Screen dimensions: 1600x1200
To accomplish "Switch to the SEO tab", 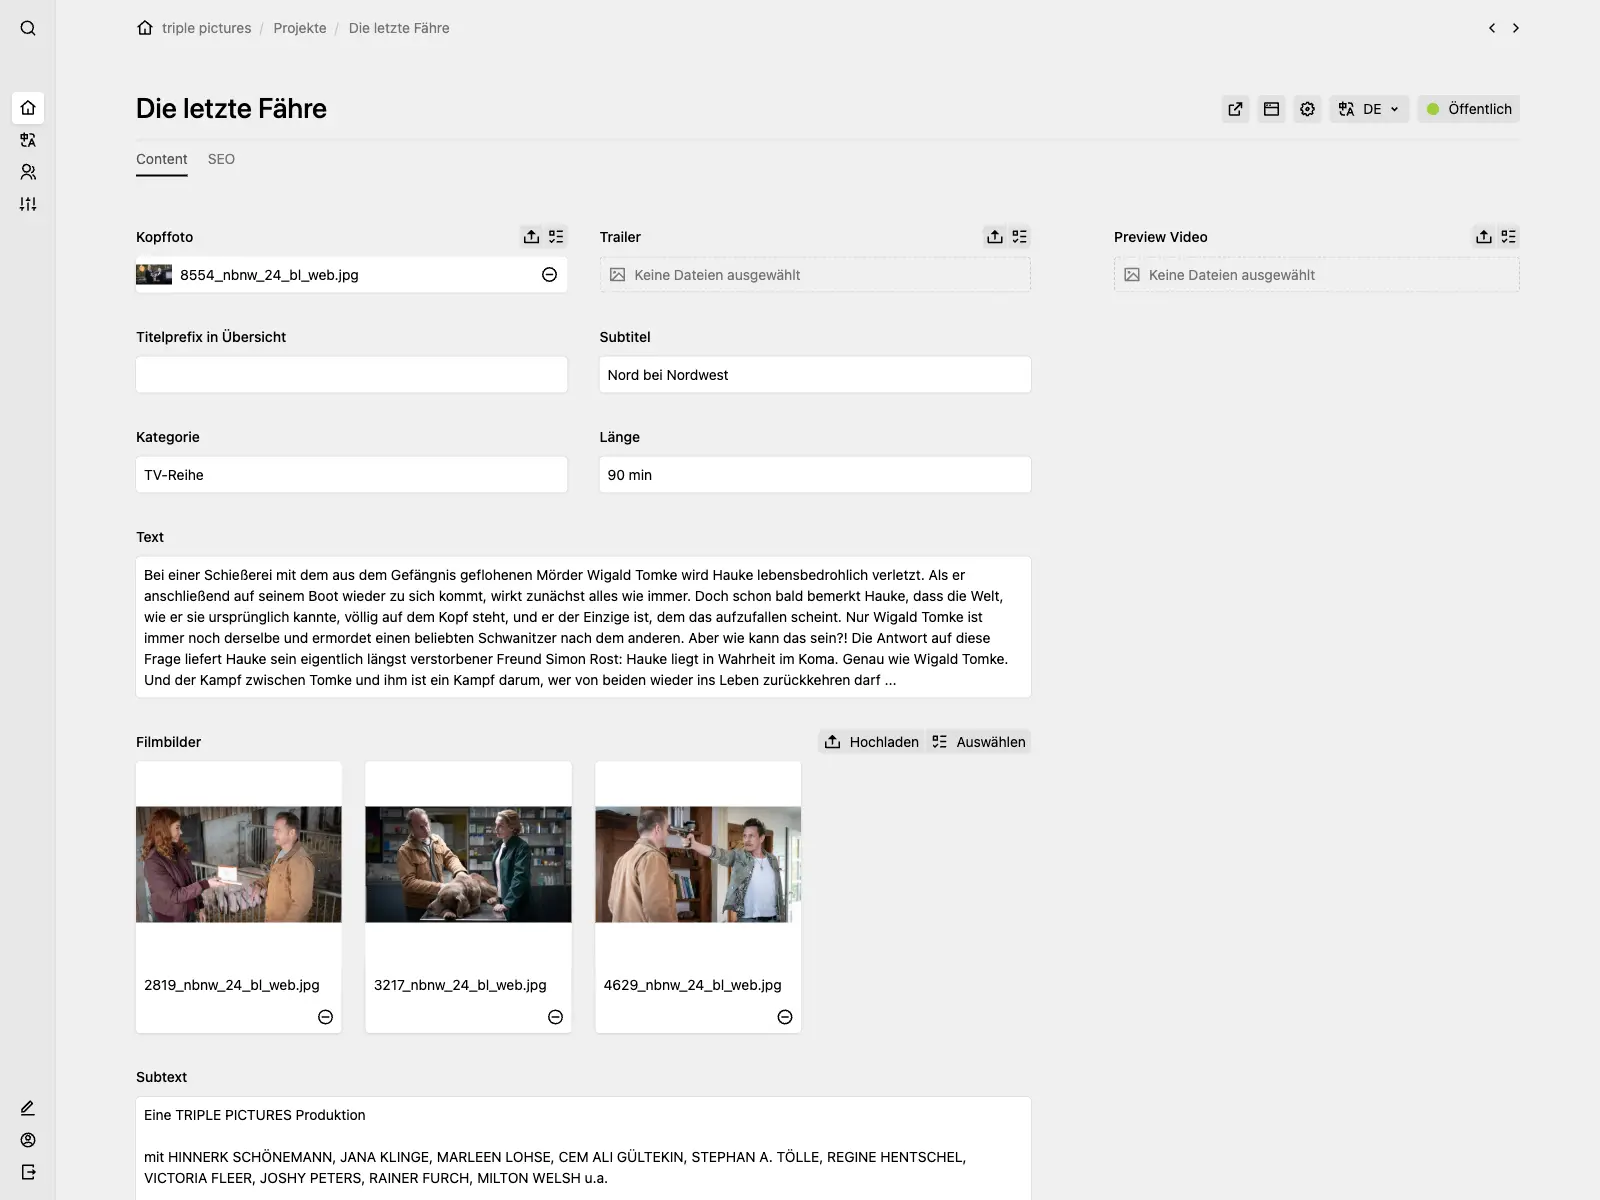I will 221,159.
